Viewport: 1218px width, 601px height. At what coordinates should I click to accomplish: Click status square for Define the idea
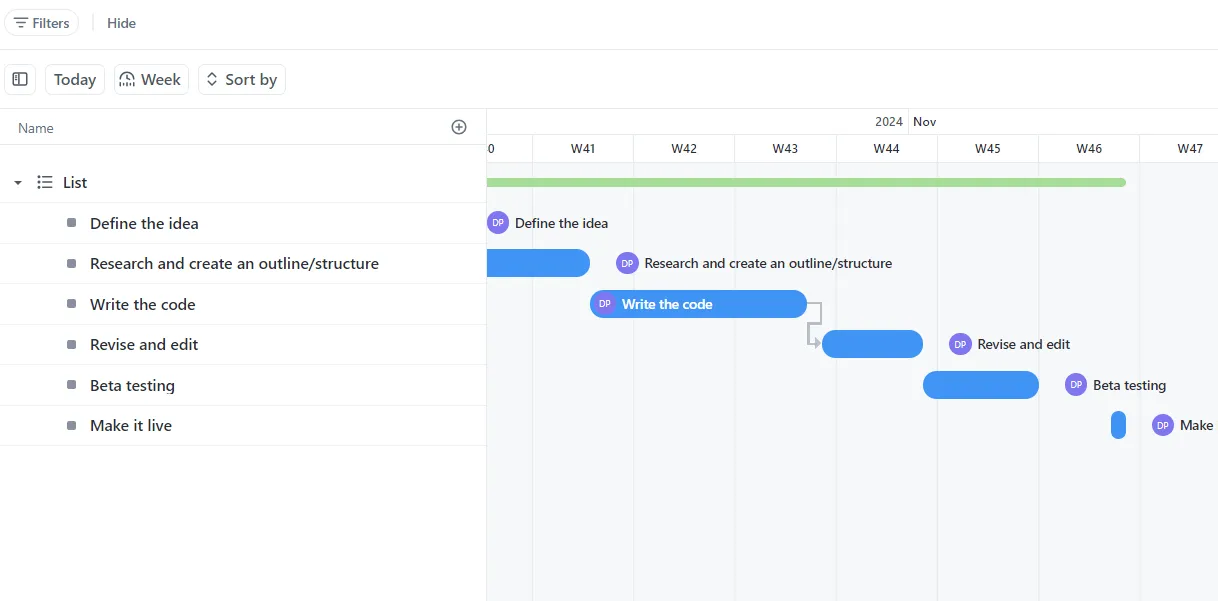(71, 223)
